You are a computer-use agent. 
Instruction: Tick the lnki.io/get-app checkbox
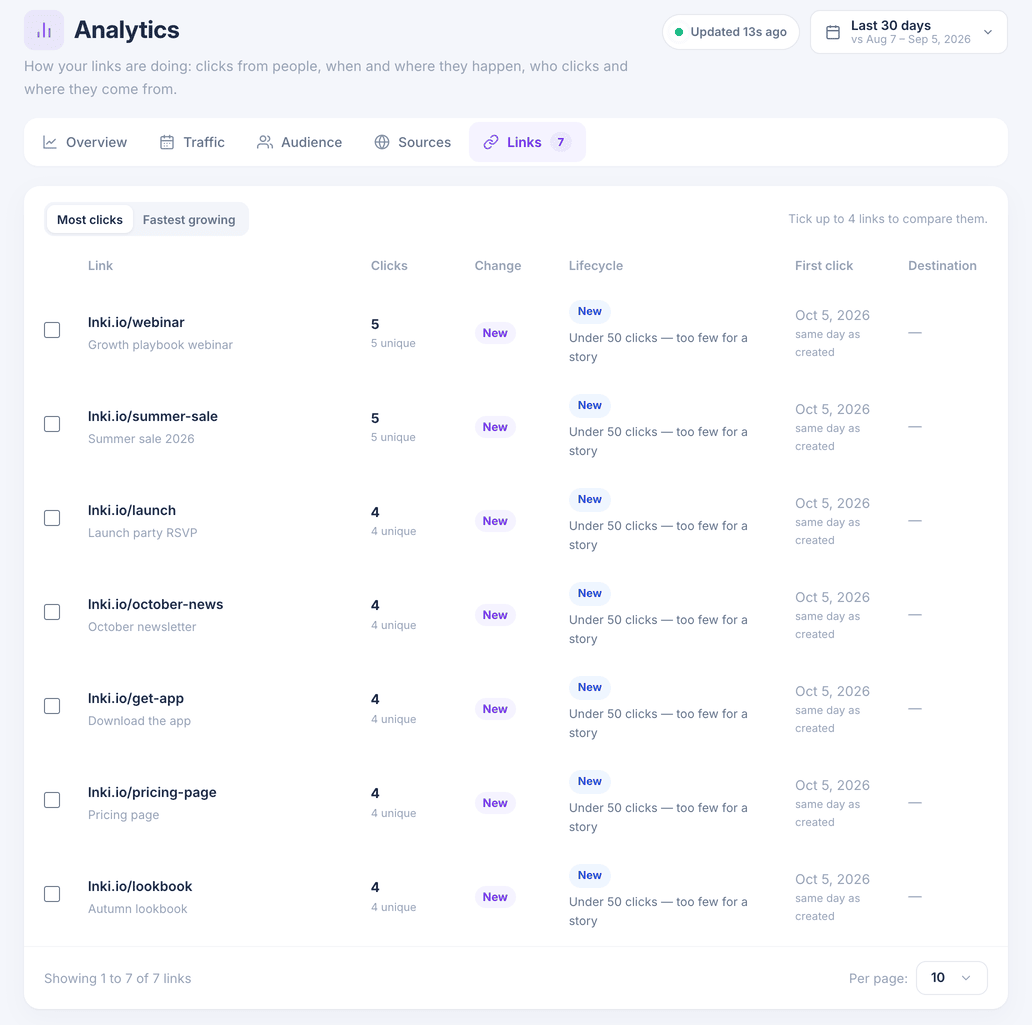point(52,706)
